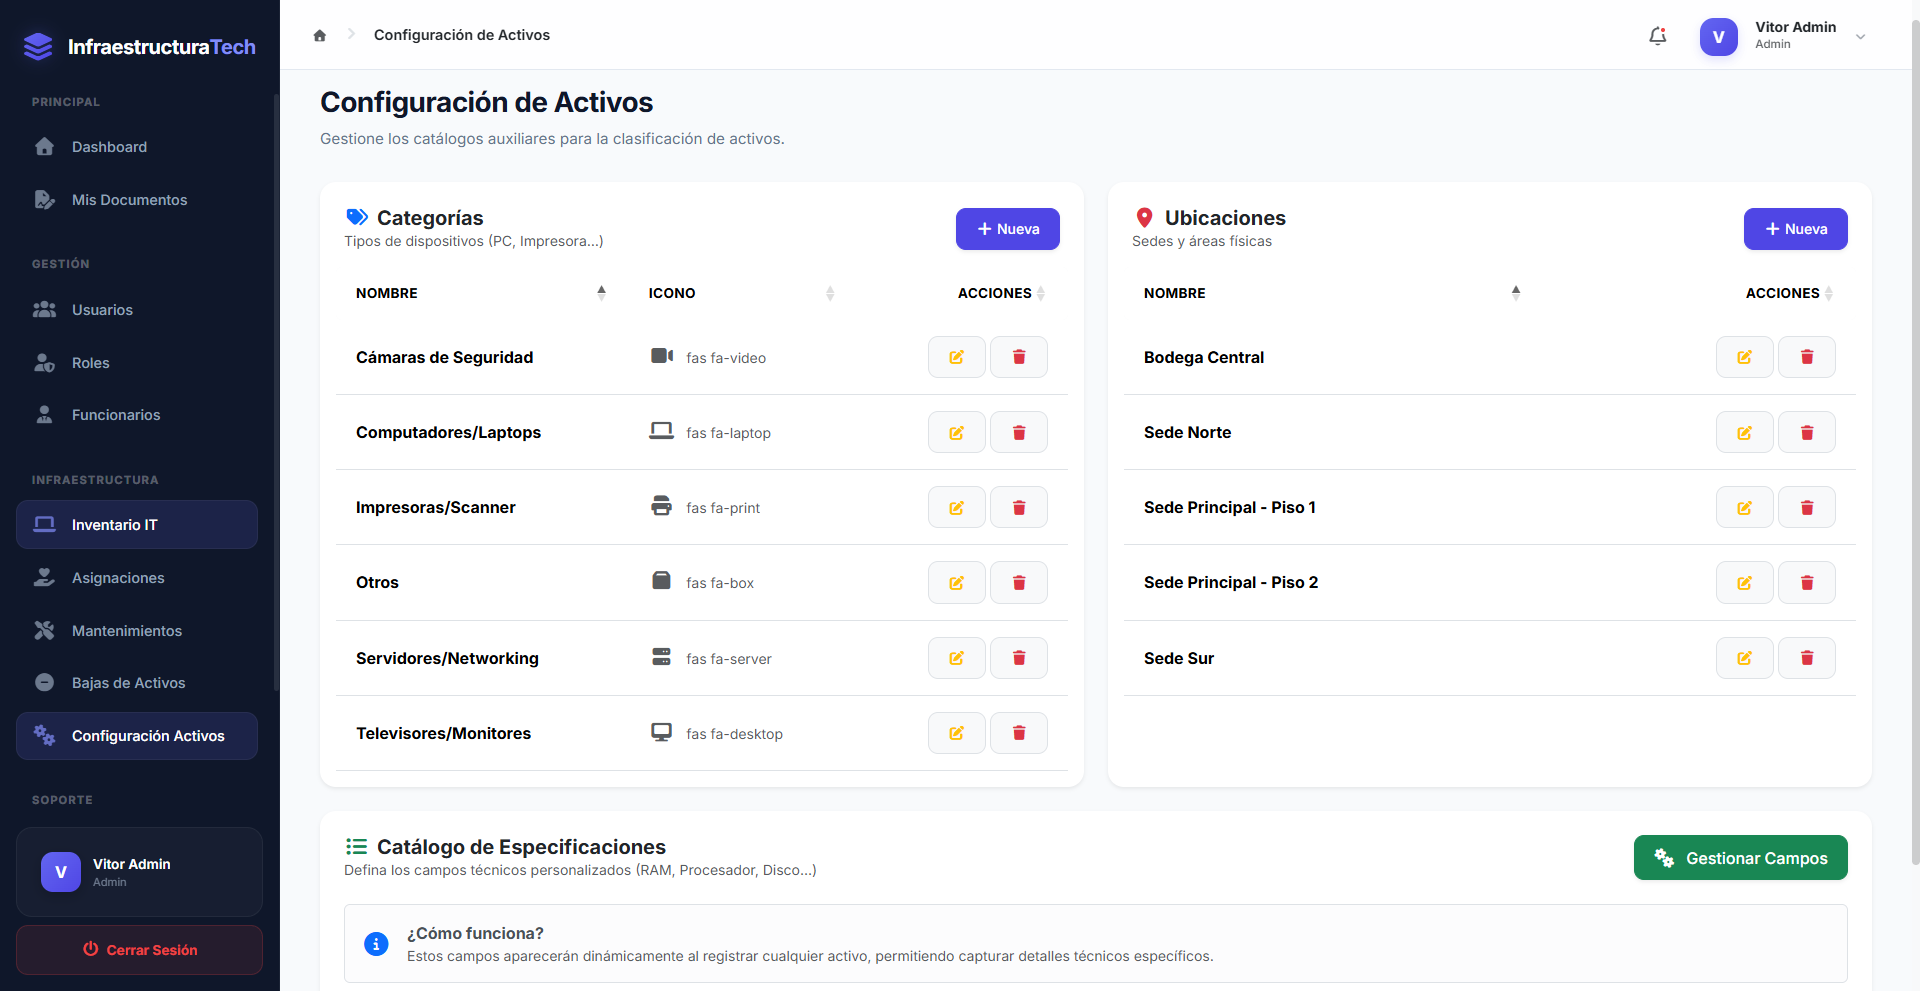Edit the Sede Sur location
The height and width of the screenshot is (991, 1920).
[1745, 658]
